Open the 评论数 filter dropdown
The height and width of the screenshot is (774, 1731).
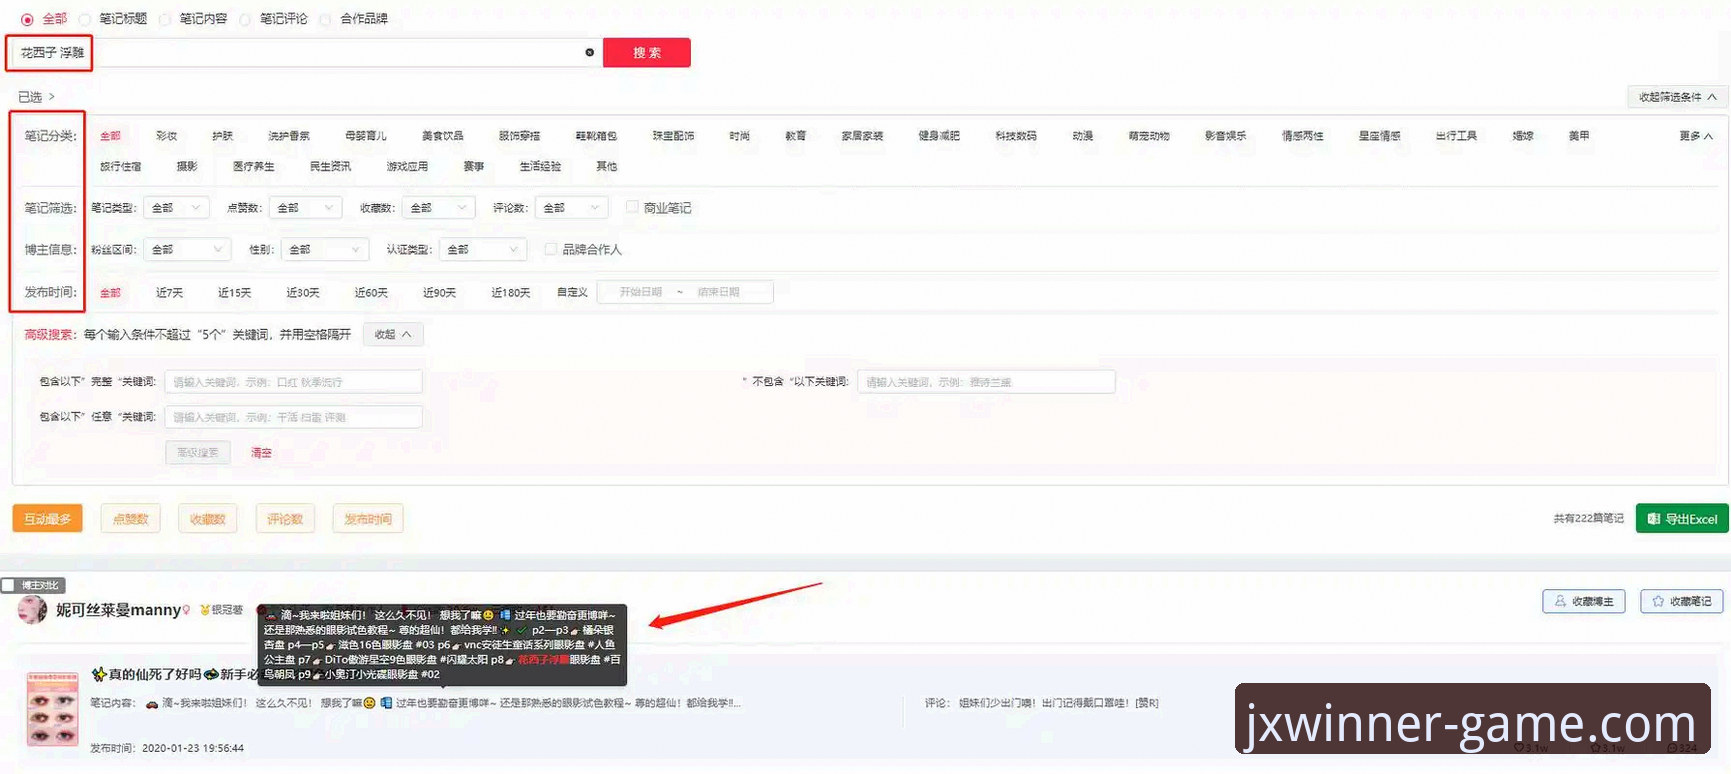(572, 207)
